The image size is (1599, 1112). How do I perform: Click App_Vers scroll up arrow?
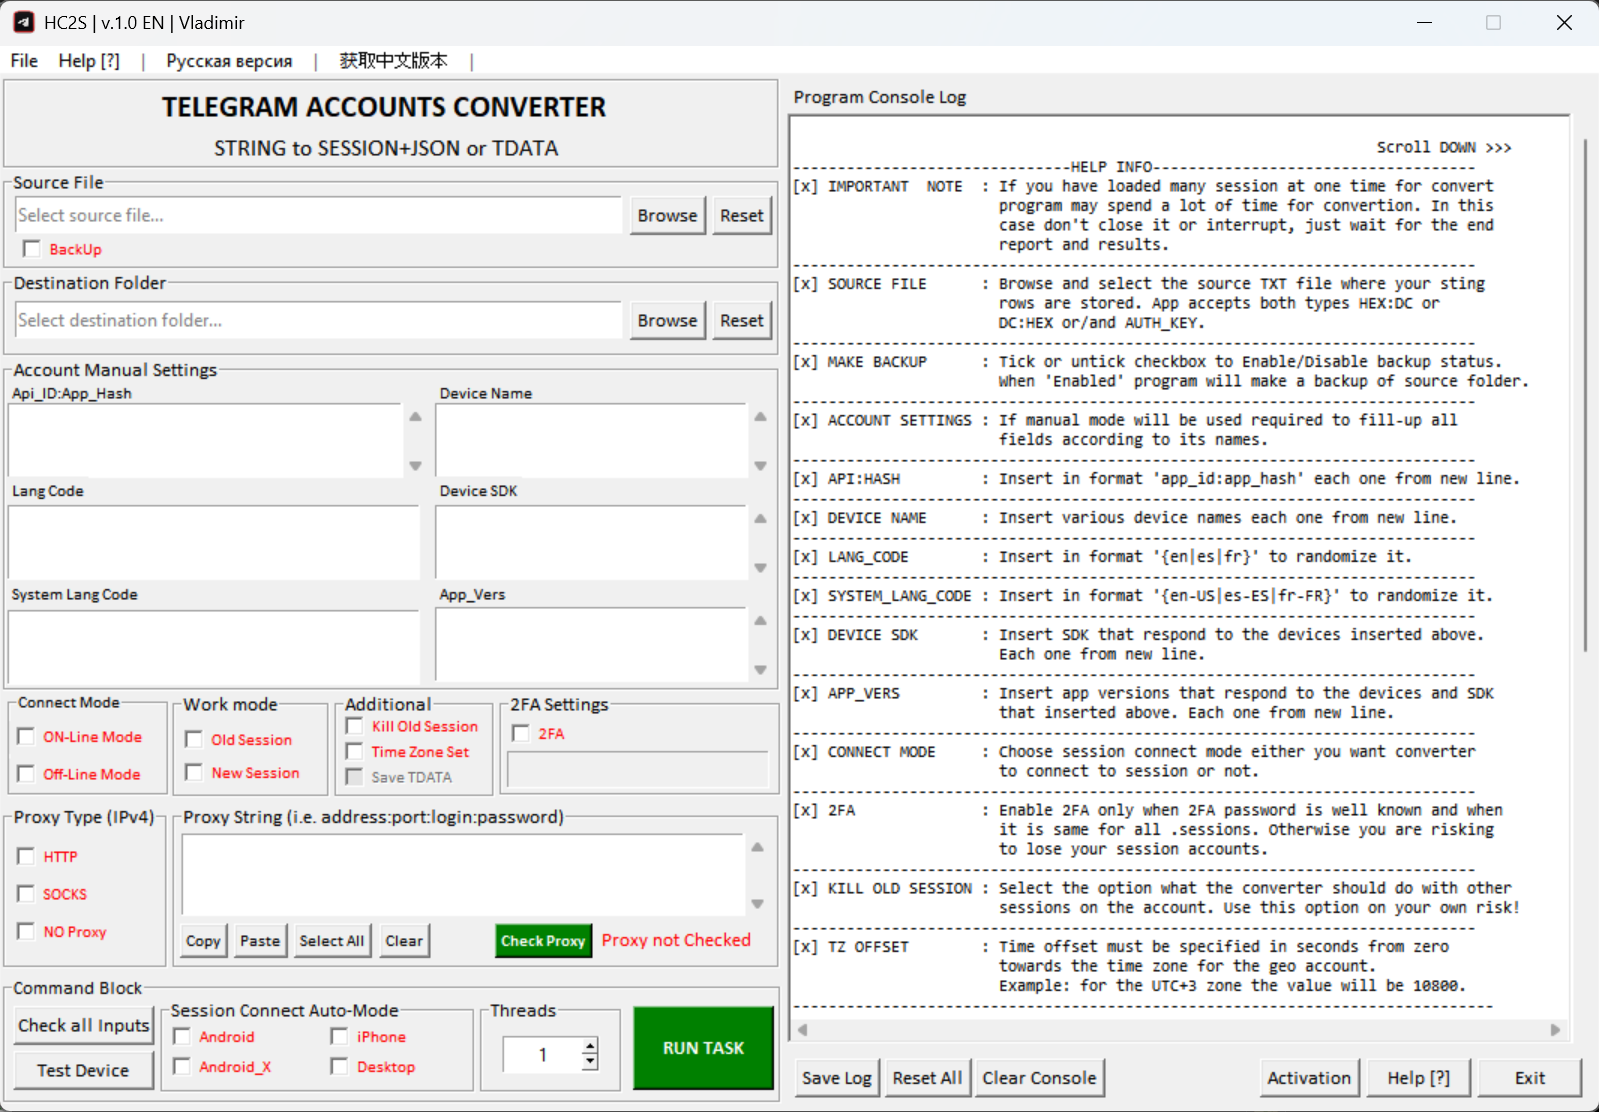click(760, 620)
